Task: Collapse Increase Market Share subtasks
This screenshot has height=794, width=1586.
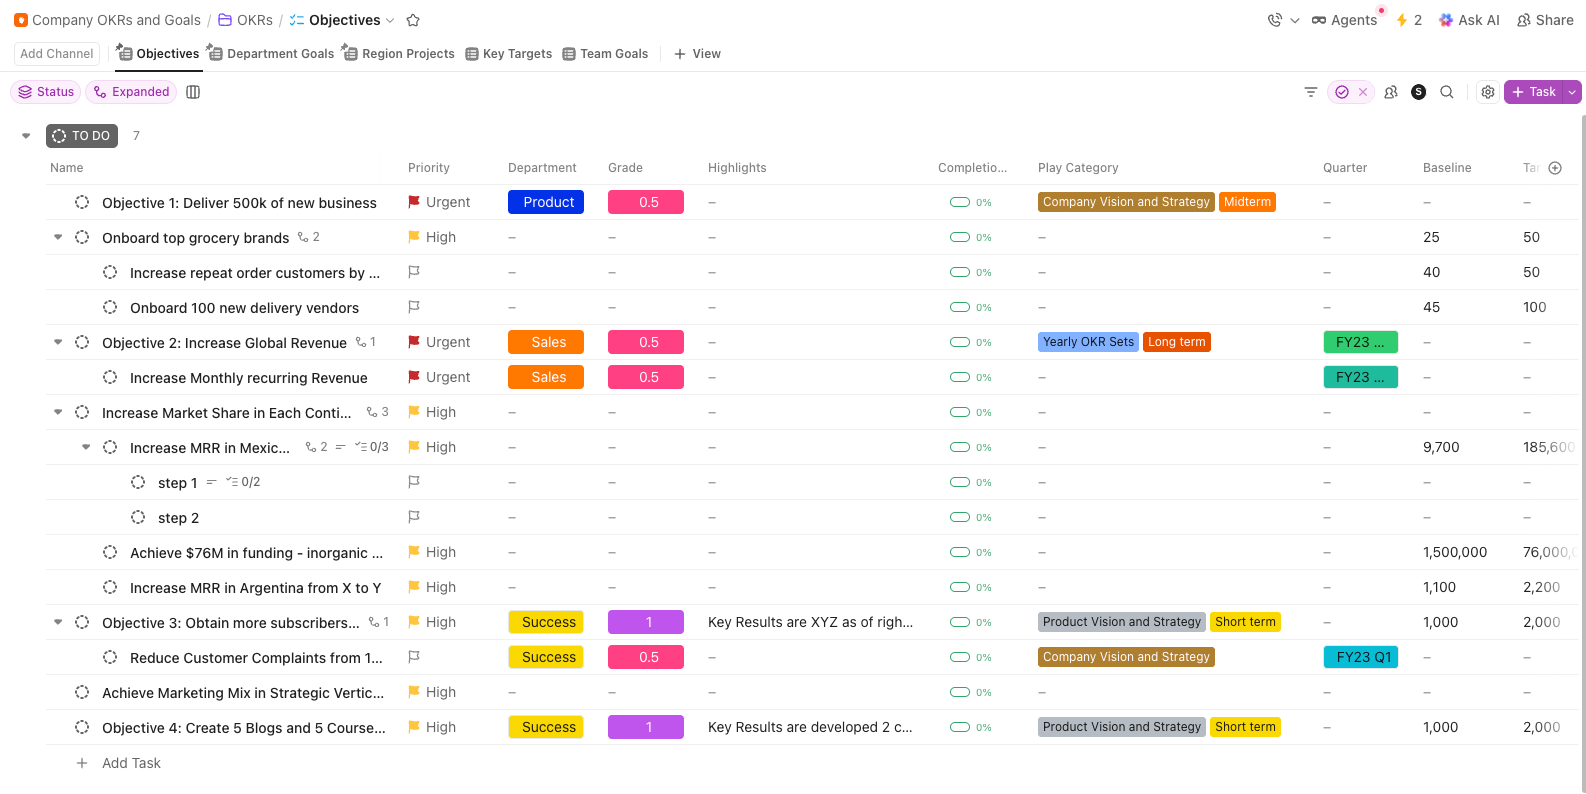Action: point(58,412)
